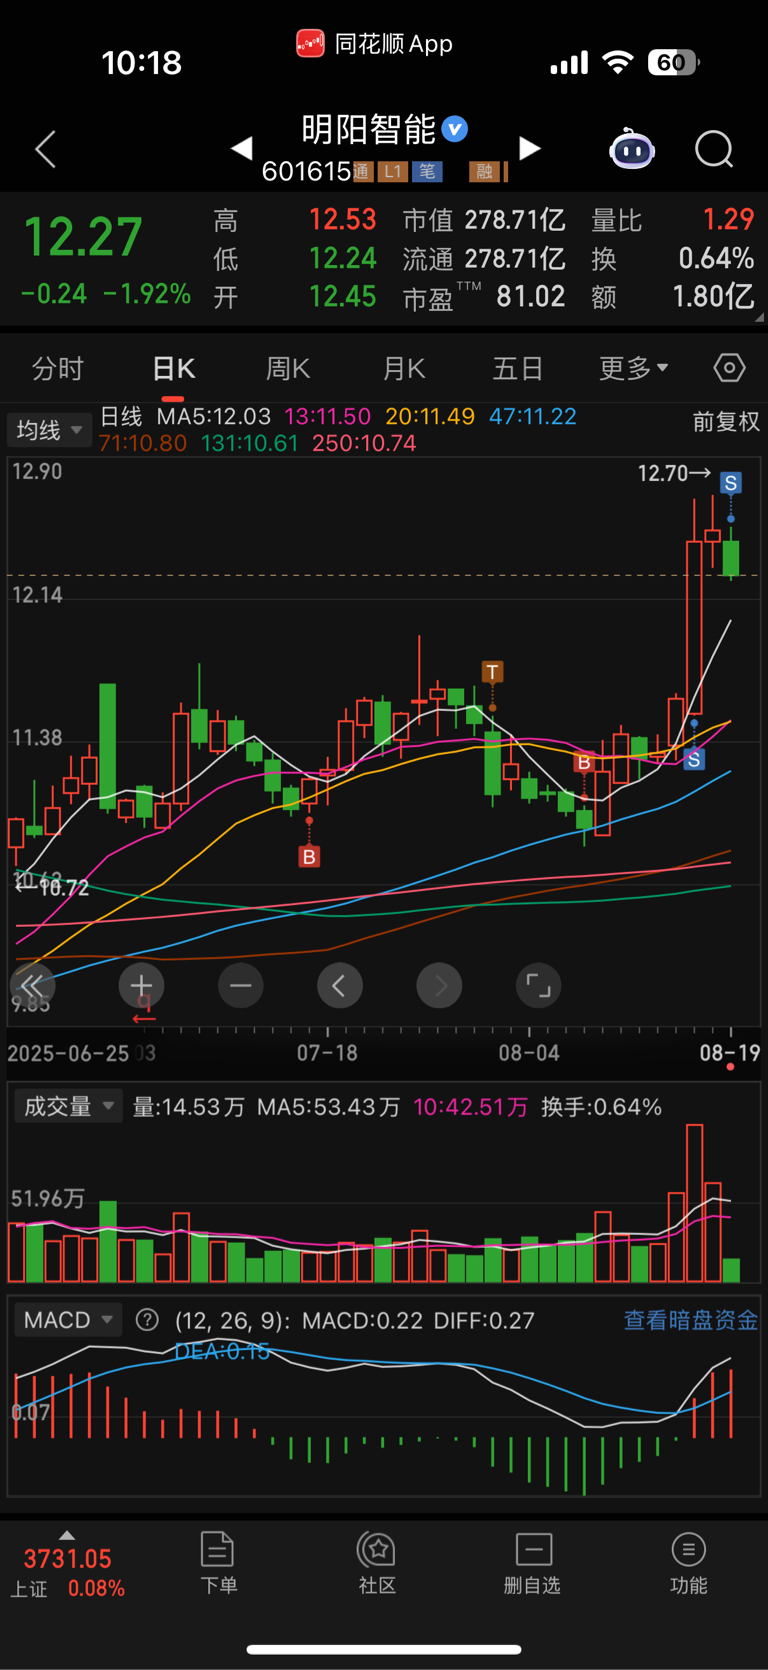The width and height of the screenshot is (768, 1670).
Task: Open 功能 functions menu icon
Action: [x=688, y=1562]
